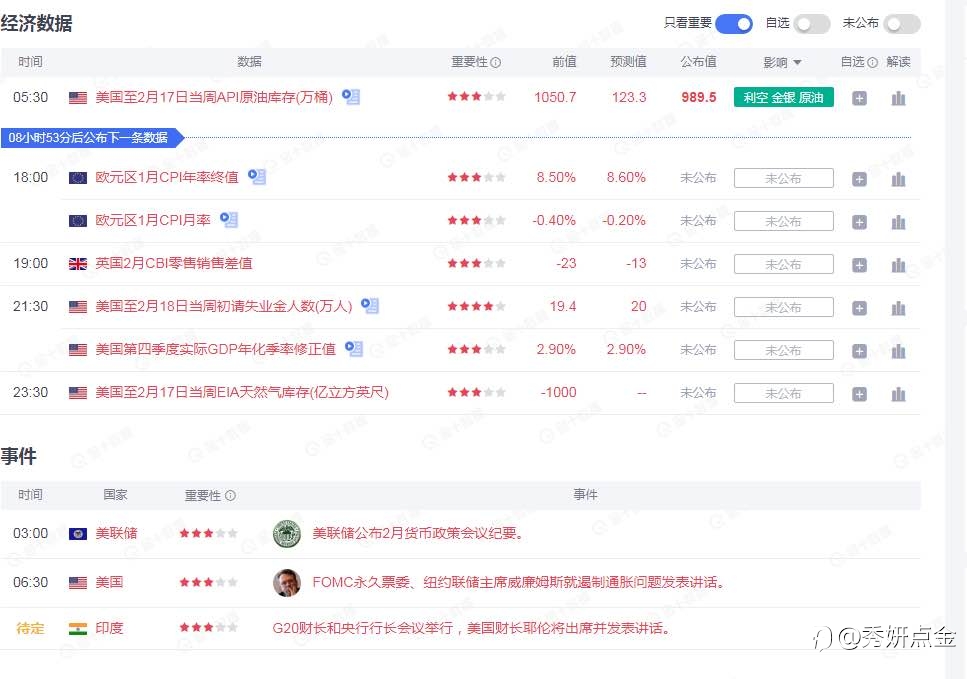Click the 利空 金银 原油 impact tag
This screenshot has height=679, width=967.
(x=783, y=97)
